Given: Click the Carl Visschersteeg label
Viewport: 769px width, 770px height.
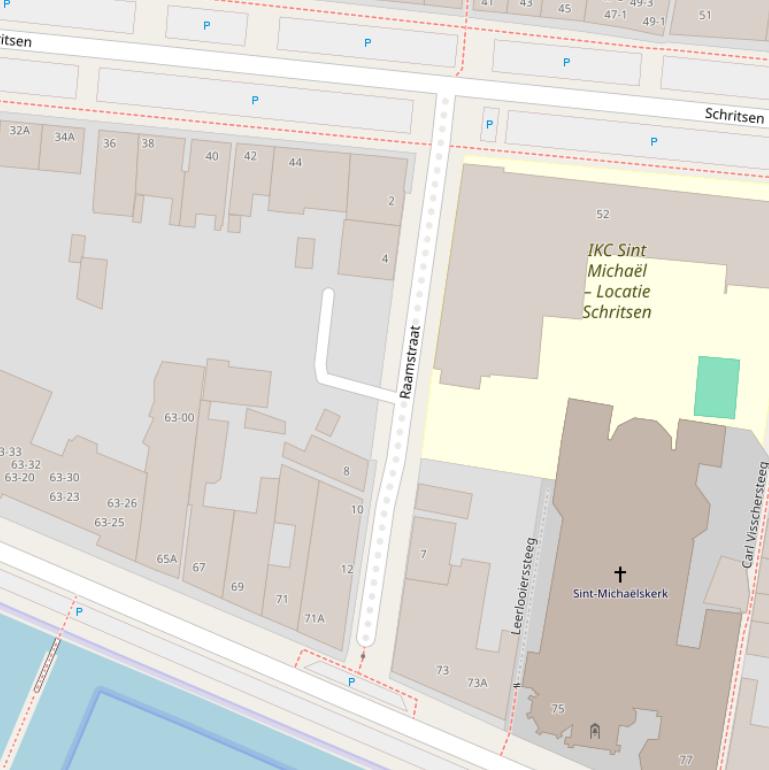Looking at the screenshot, I should (x=754, y=515).
